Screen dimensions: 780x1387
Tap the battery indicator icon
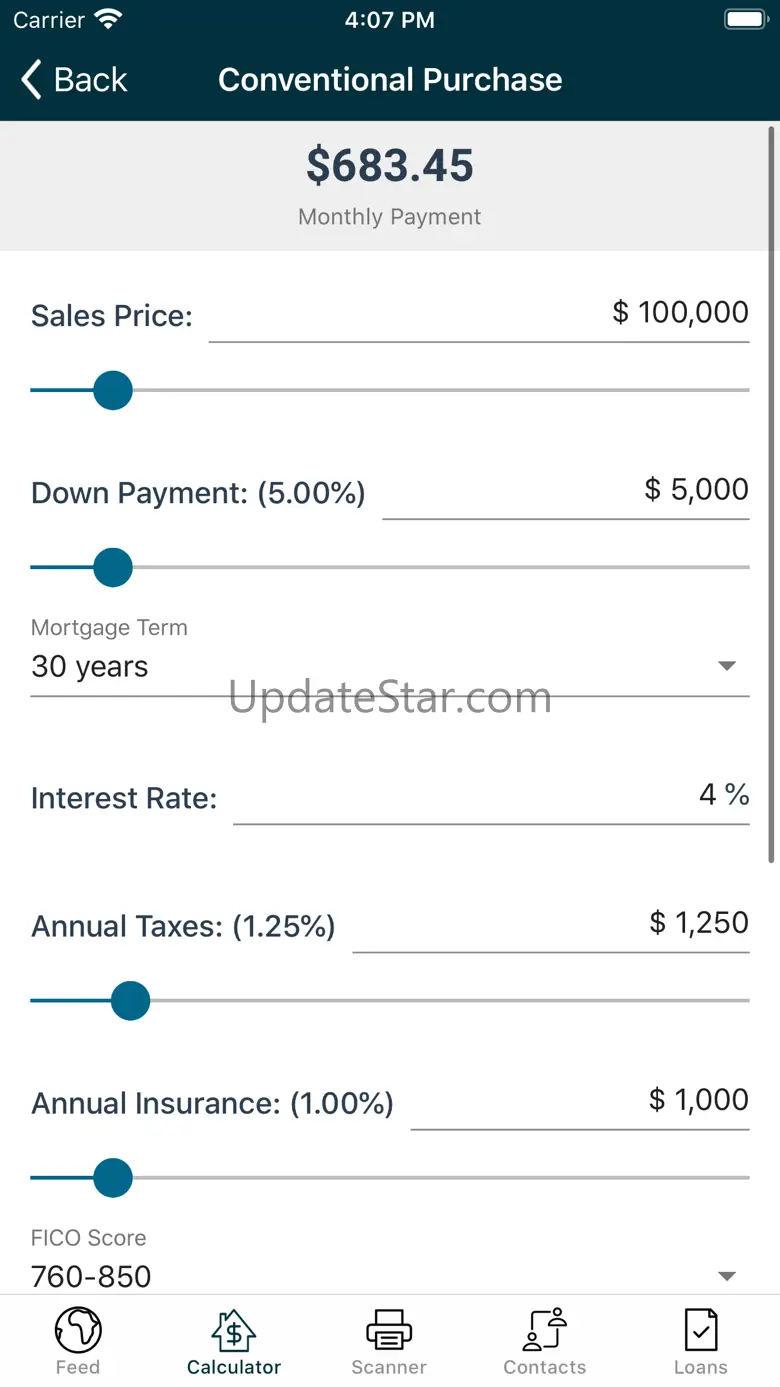(x=744, y=19)
